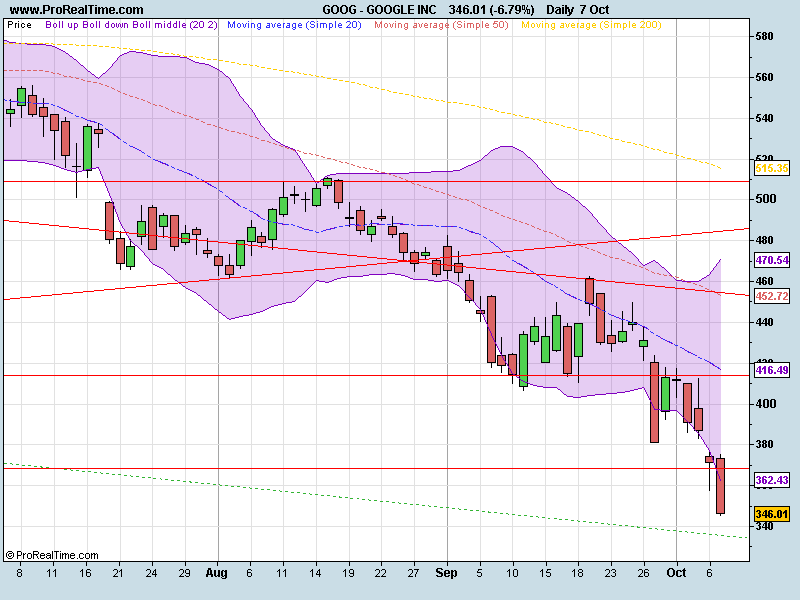Click the 362.43 lower band value tag
Viewport: 800px width, 600px height.
point(772,480)
